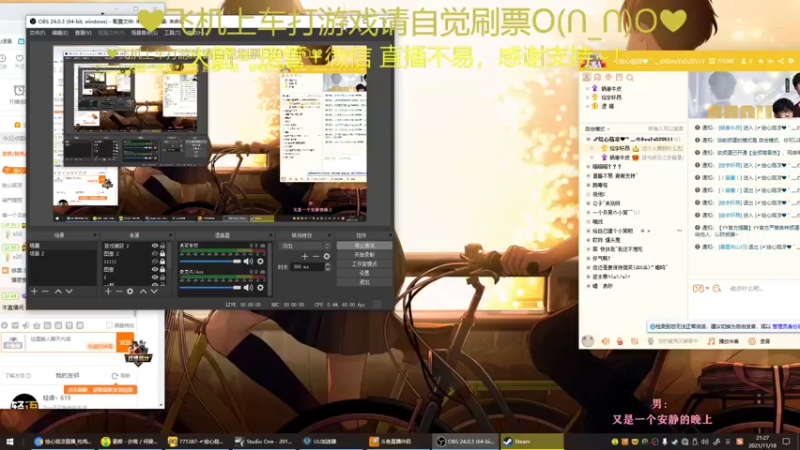Toggle visibility of first source in OBS list
Image resolution: width=800 pixels, height=450 pixels.
click(155, 246)
